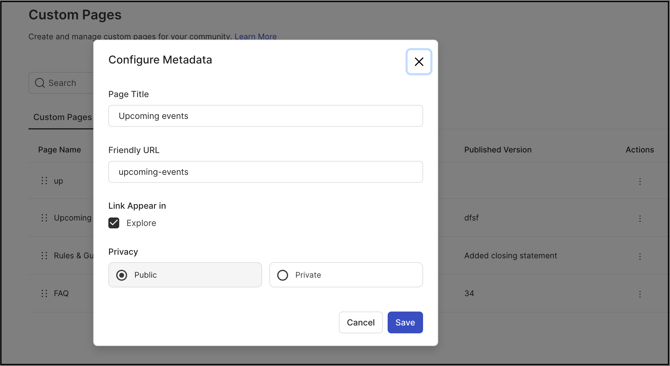Viewport: 670px width, 366px height.
Task: Click the FAQ row's drag handle icon
Action: pyautogui.click(x=44, y=293)
